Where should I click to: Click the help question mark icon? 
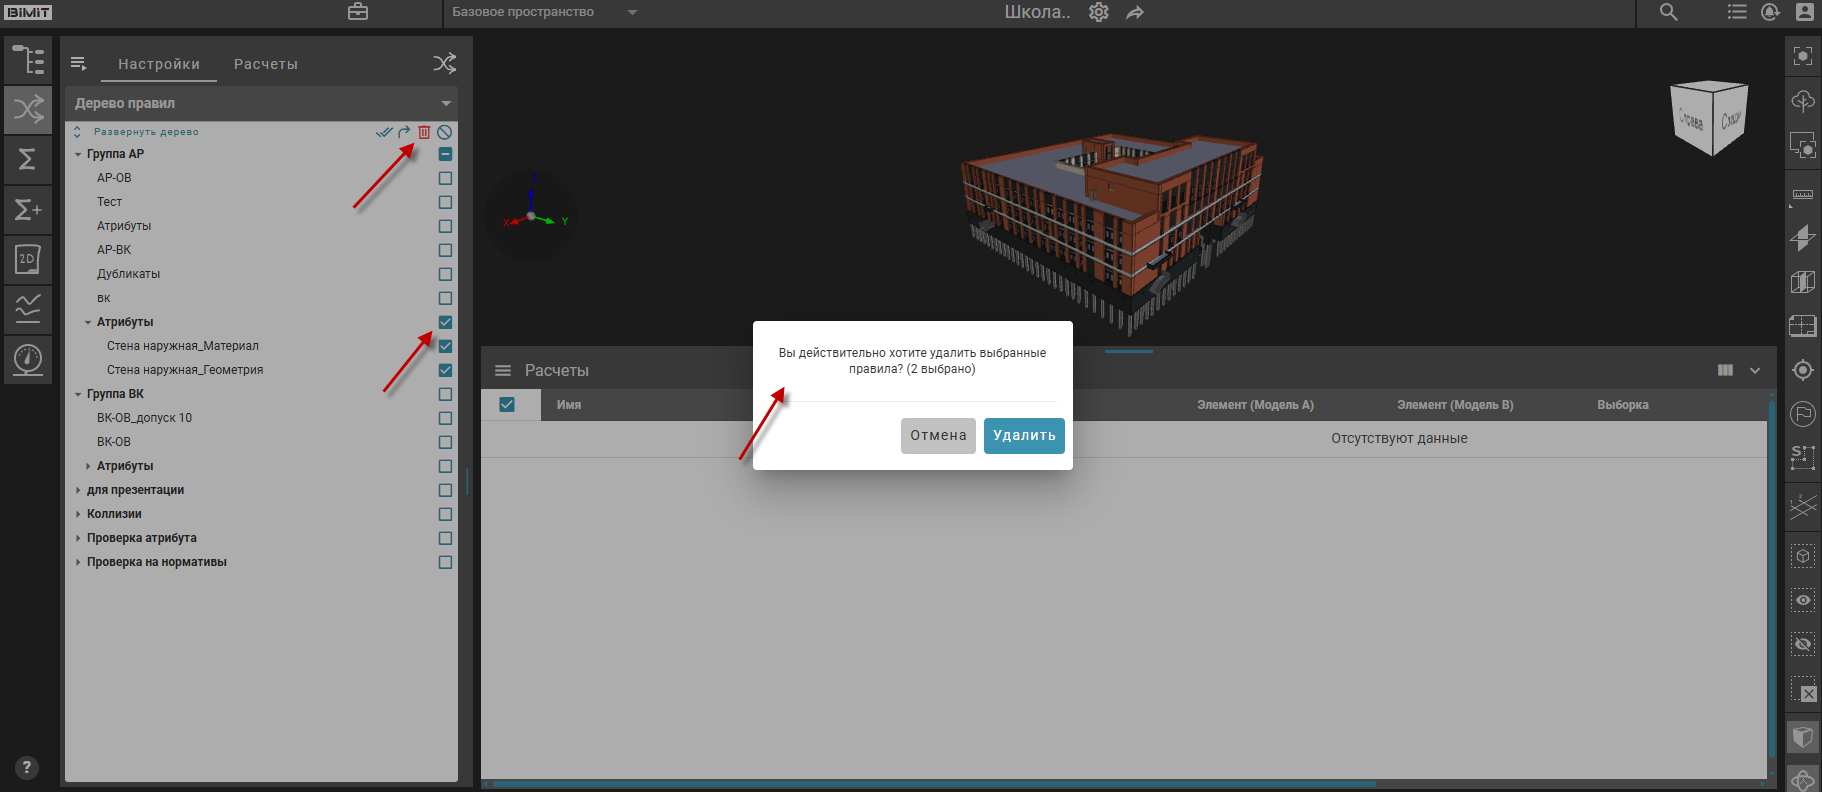pos(27,767)
